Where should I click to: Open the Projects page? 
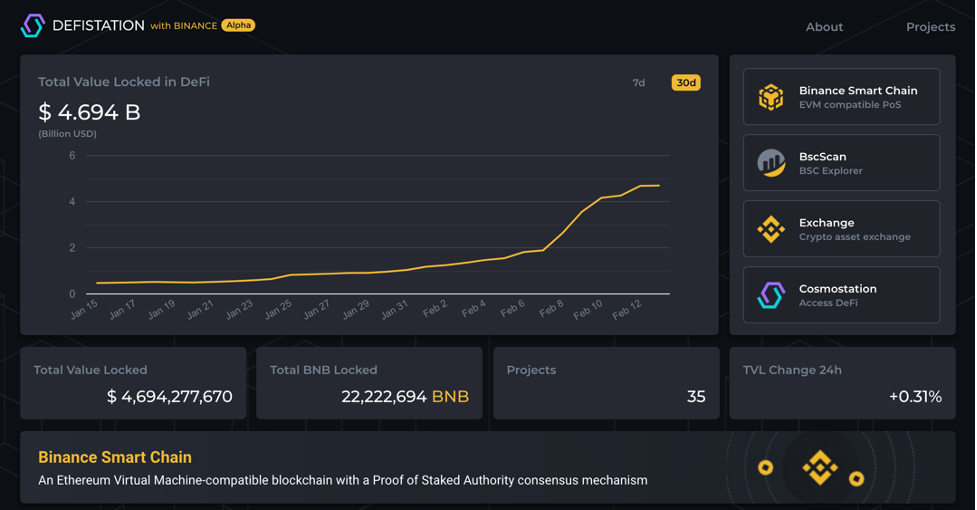(x=930, y=27)
